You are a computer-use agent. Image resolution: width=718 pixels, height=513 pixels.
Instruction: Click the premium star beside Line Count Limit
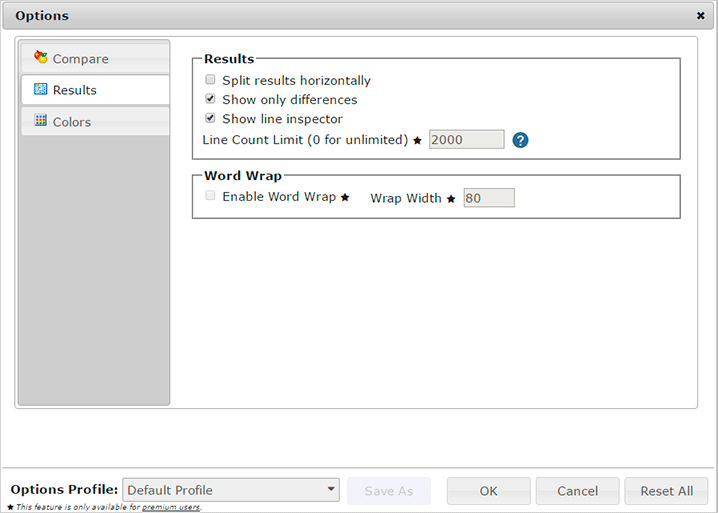(x=418, y=141)
